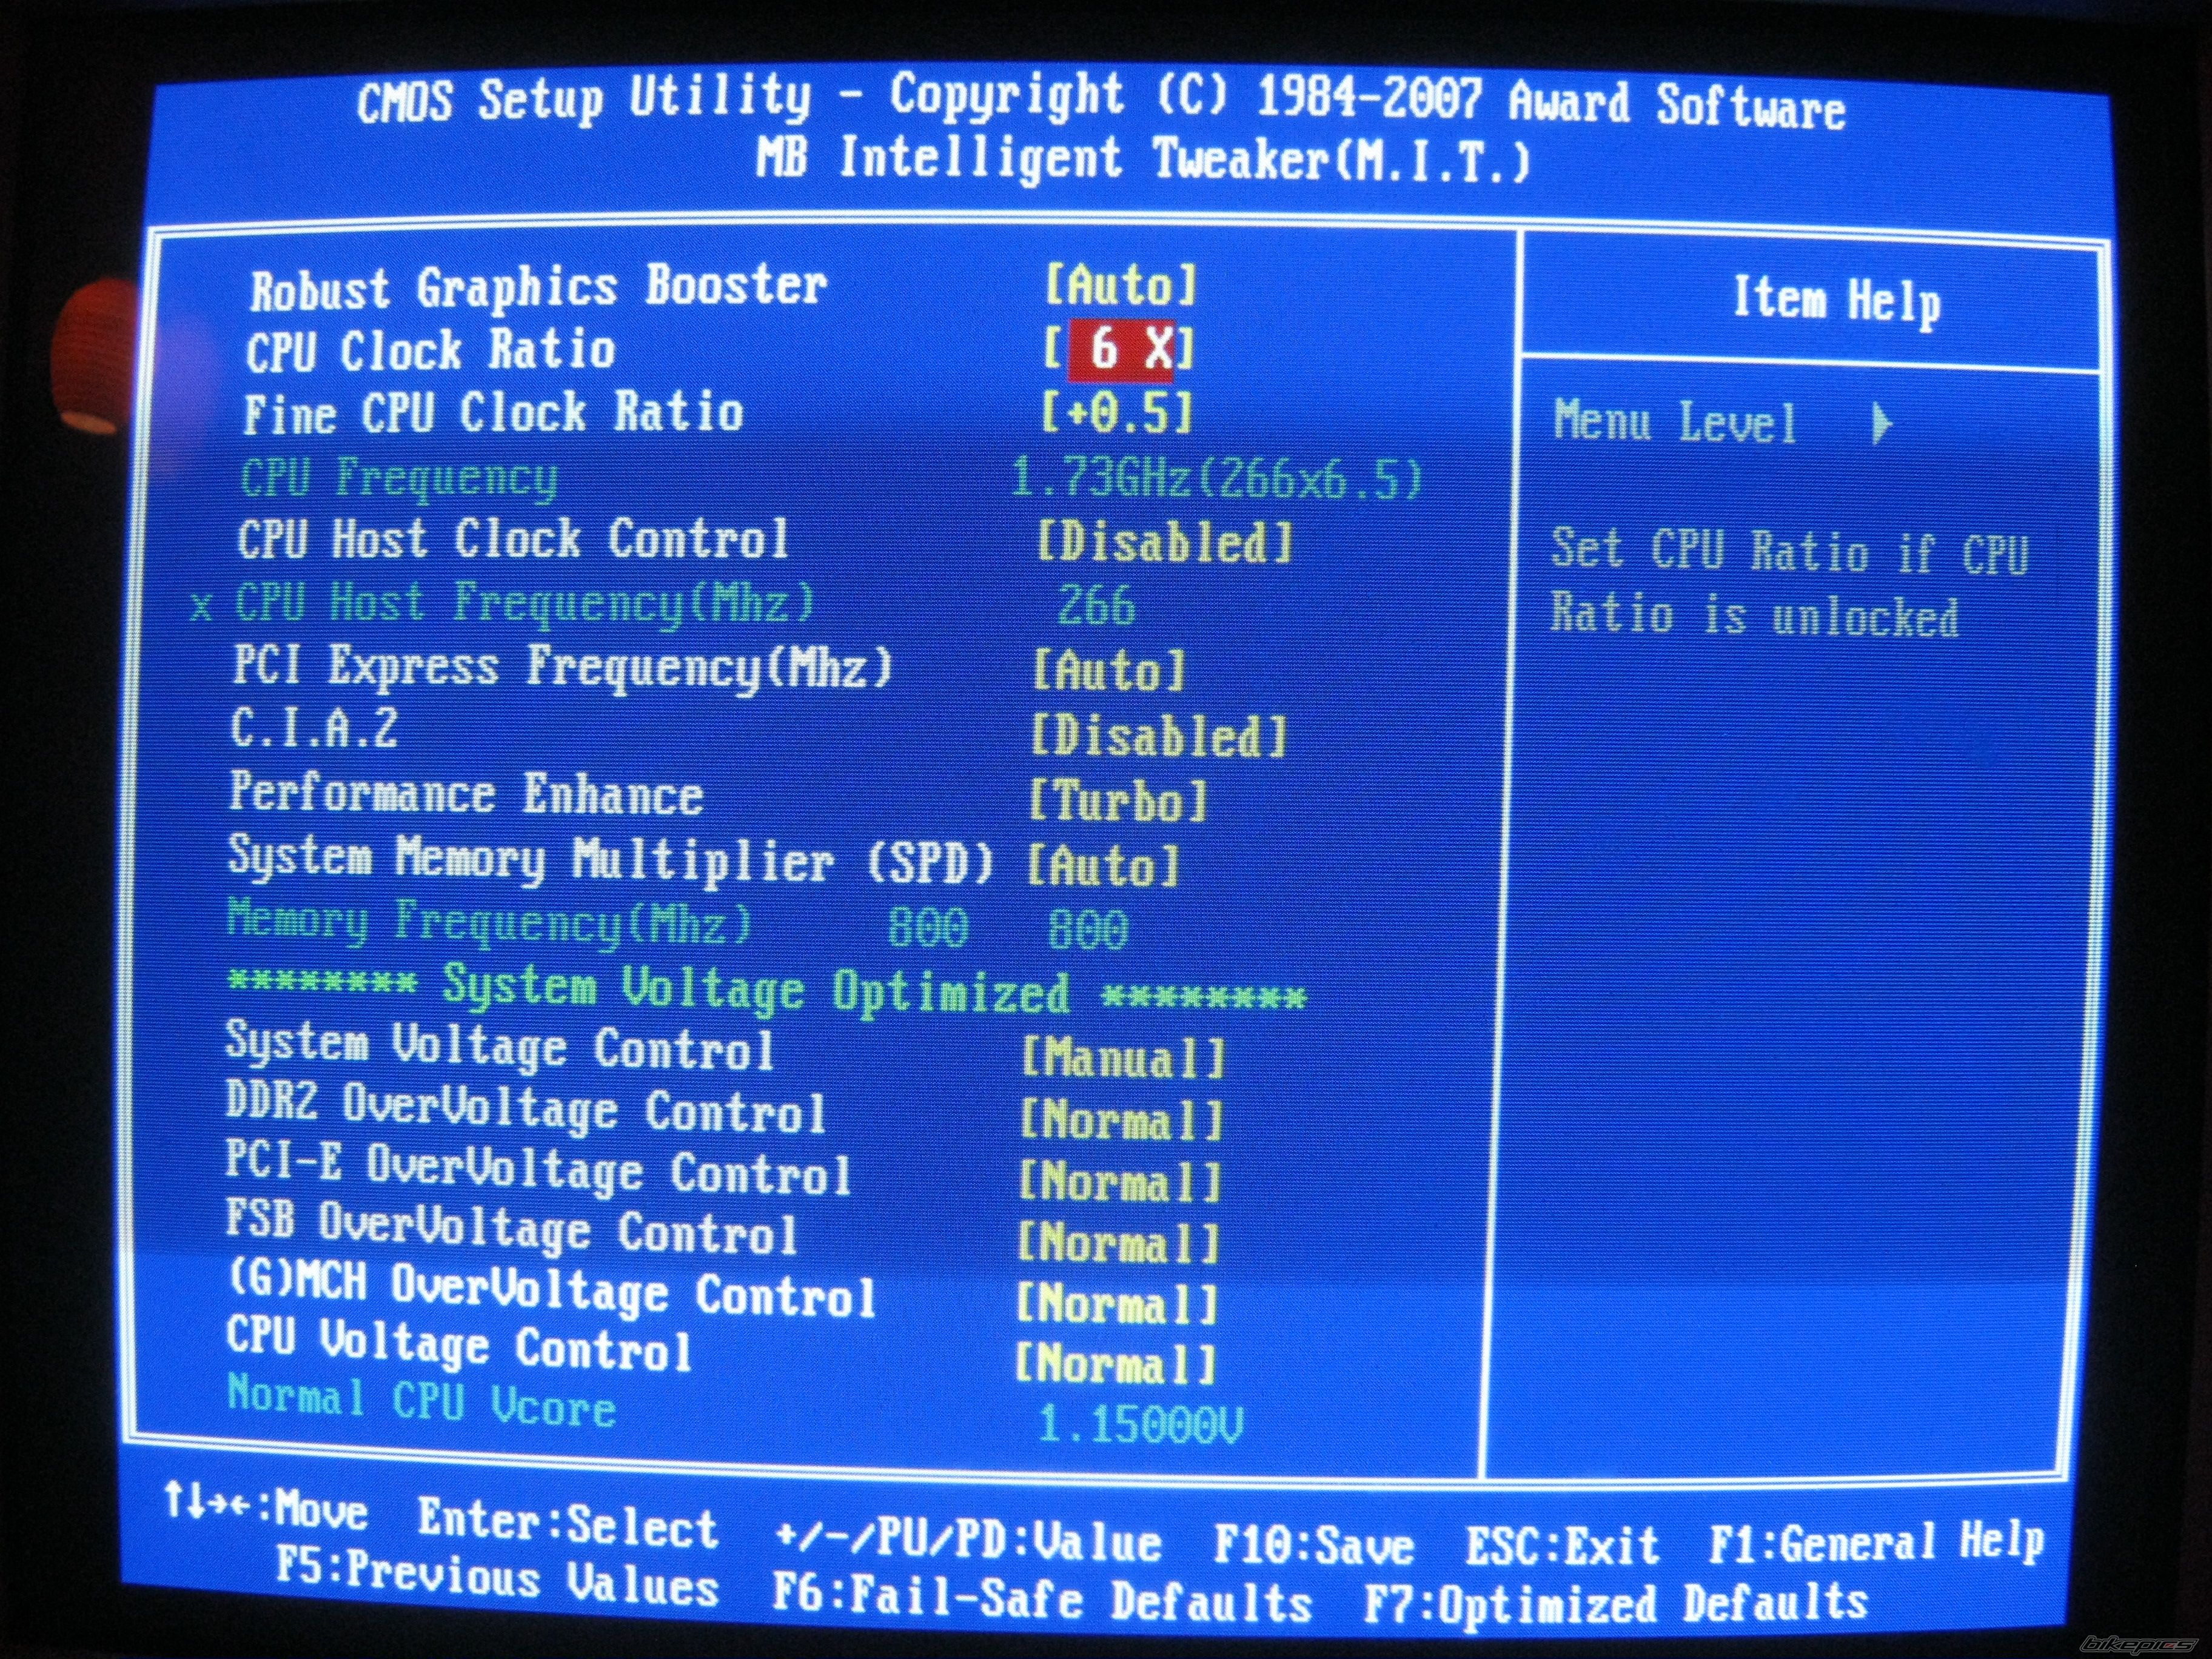2212x1659 pixels.
Task: Click the CPU Clock Ratio label
Action: coord(430,351)
